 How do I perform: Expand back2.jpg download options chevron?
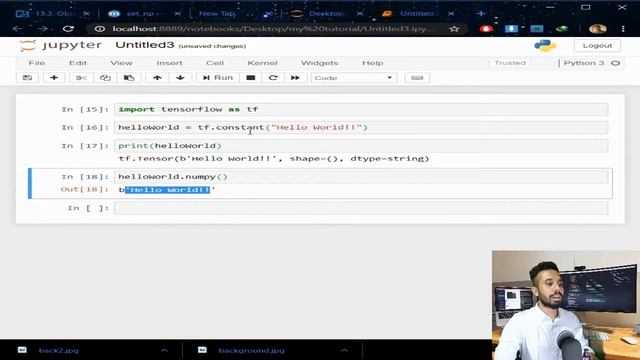164,350
